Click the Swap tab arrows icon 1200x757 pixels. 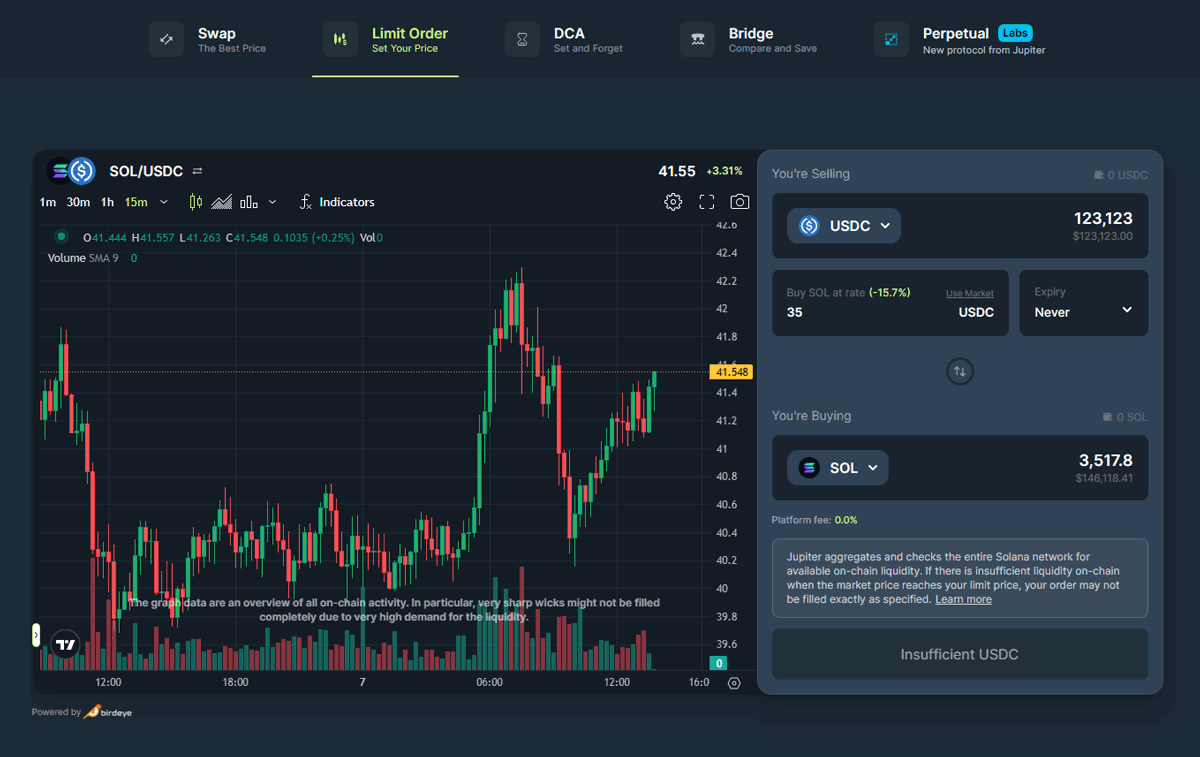pos(167,40)
